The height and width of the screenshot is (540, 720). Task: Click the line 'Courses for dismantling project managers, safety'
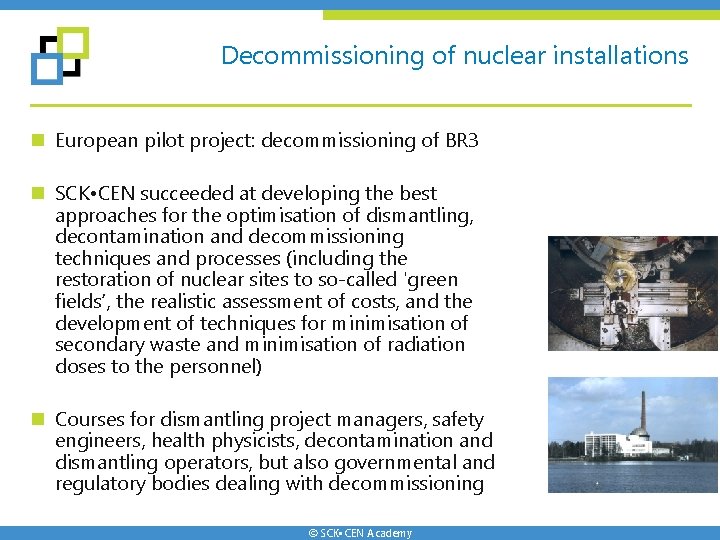(x=270, y=420)
